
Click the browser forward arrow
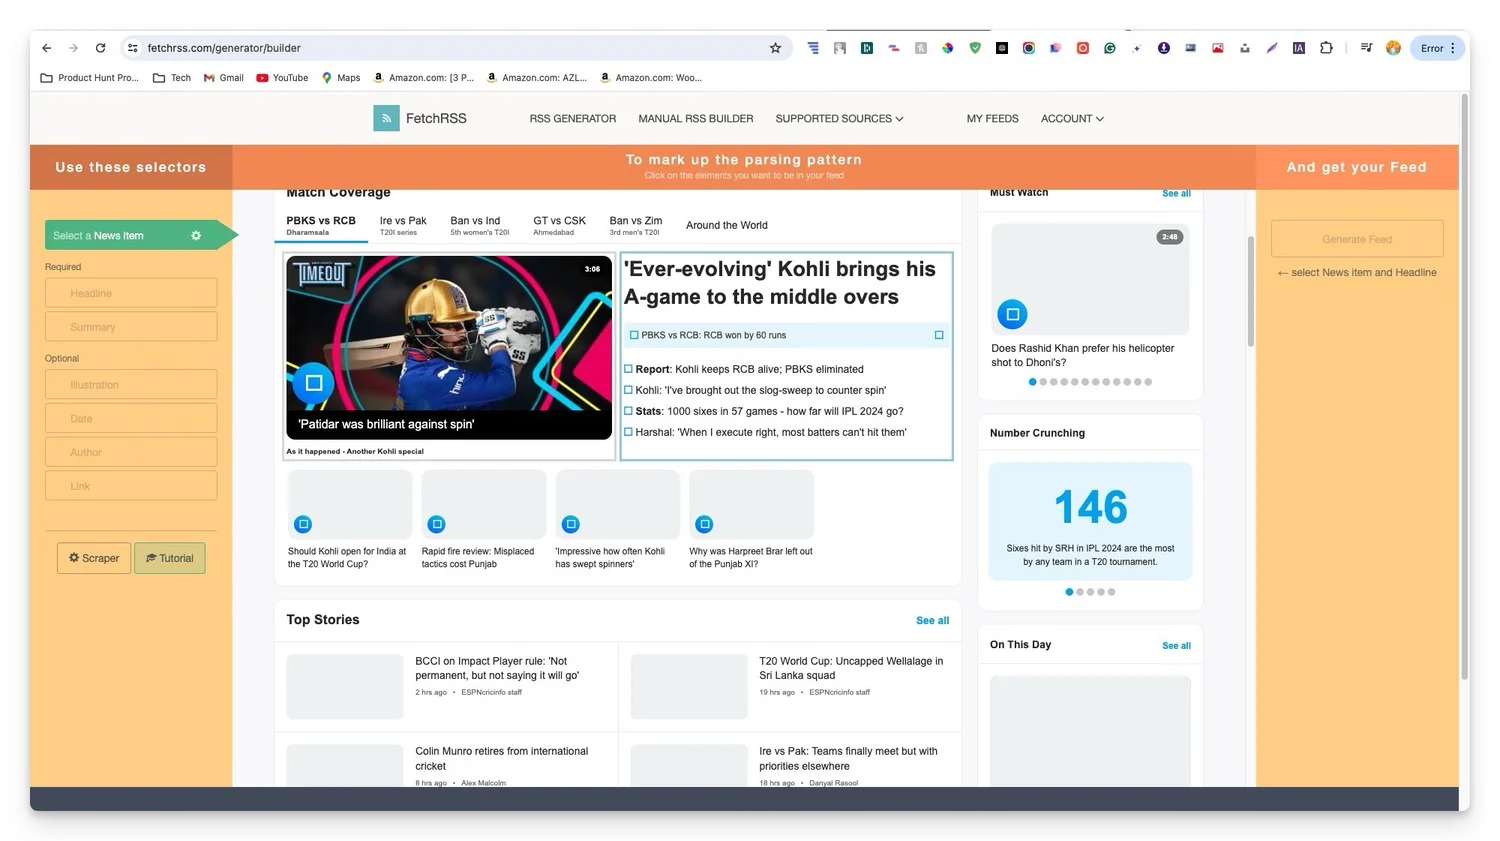pos(73,48)
